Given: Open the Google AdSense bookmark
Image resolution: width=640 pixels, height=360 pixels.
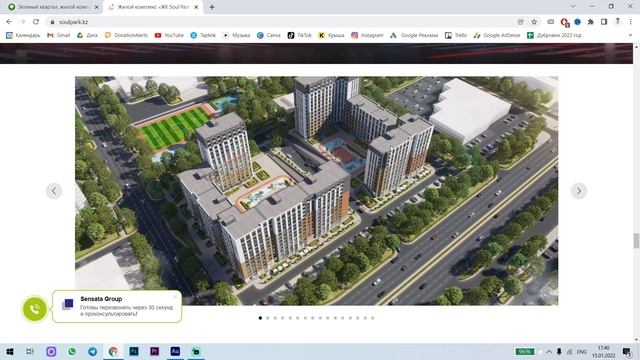Looking at the screenshot, I should 497,36.
